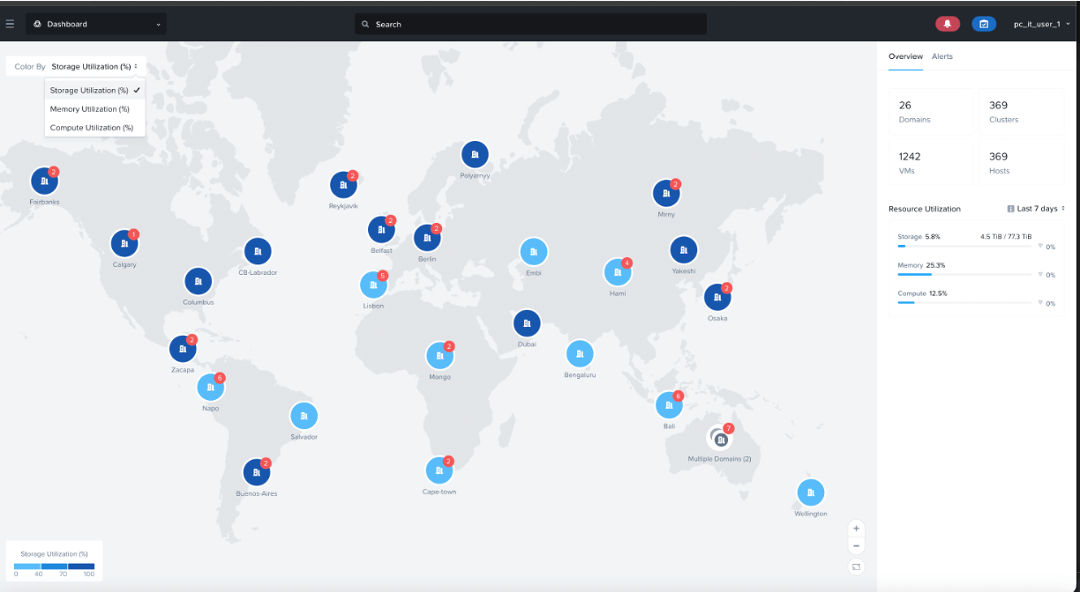Select Compute Utilization (%) as Color By option
This screenshot has height=592, width=1080.
tap(92, 127)
